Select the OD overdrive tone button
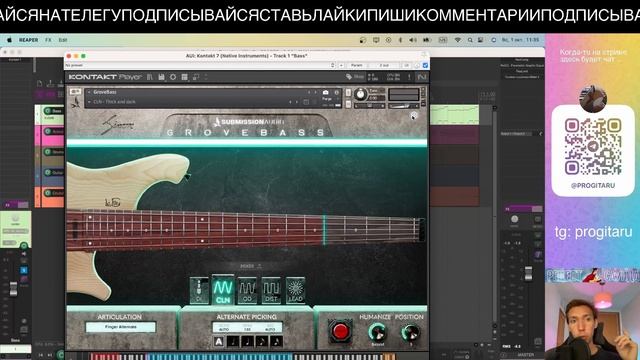 (x=247, y=290)
